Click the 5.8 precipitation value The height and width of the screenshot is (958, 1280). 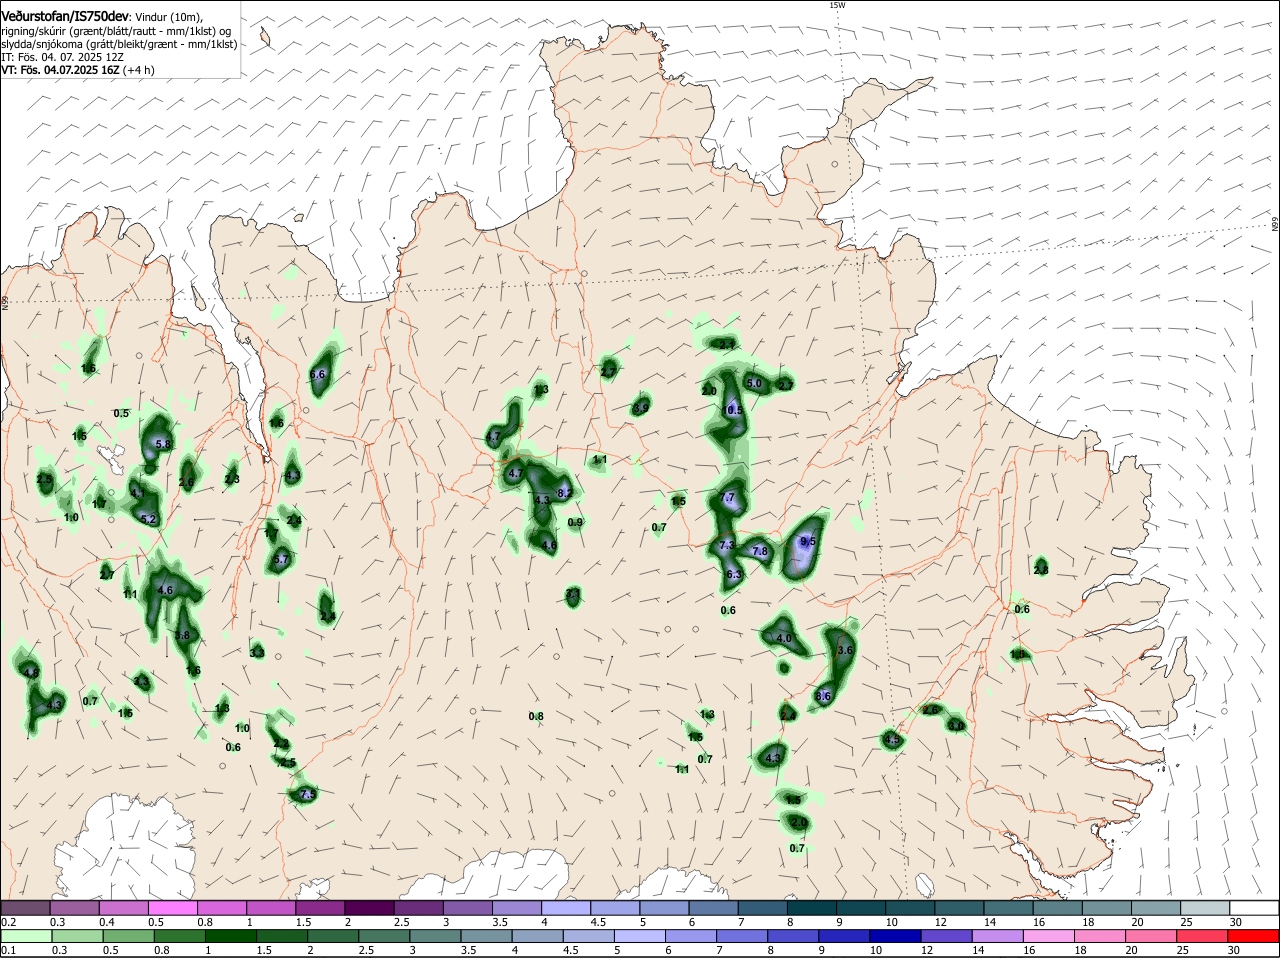(x=164, y=444)
